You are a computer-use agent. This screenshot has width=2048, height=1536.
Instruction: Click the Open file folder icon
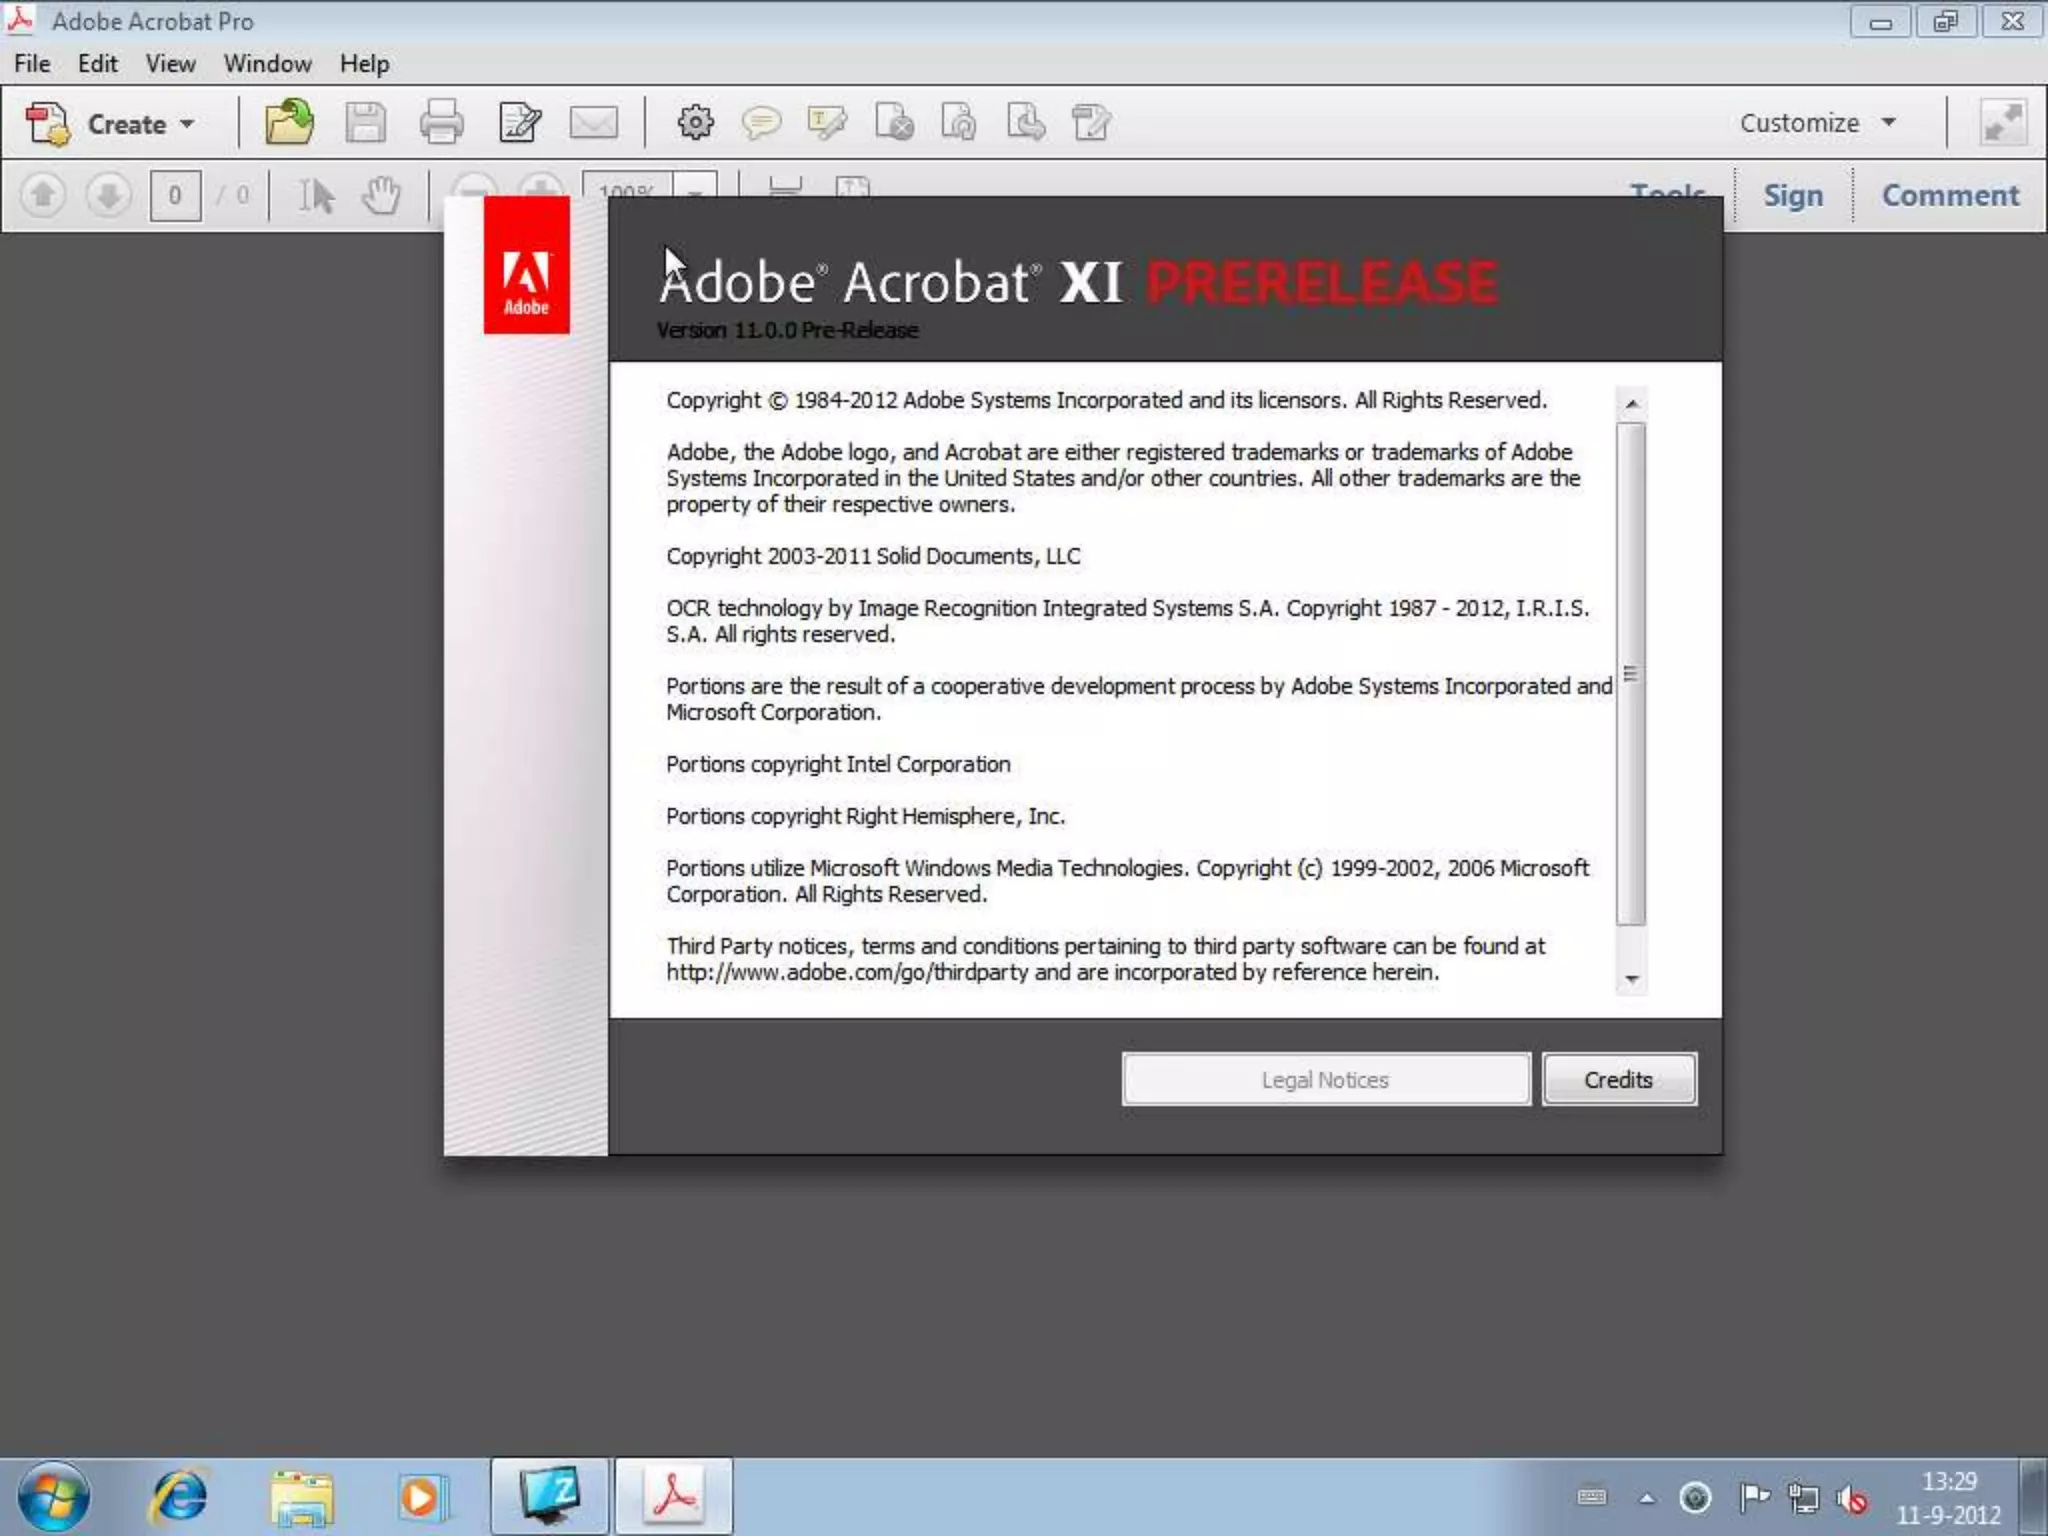[x=289, y=123]
